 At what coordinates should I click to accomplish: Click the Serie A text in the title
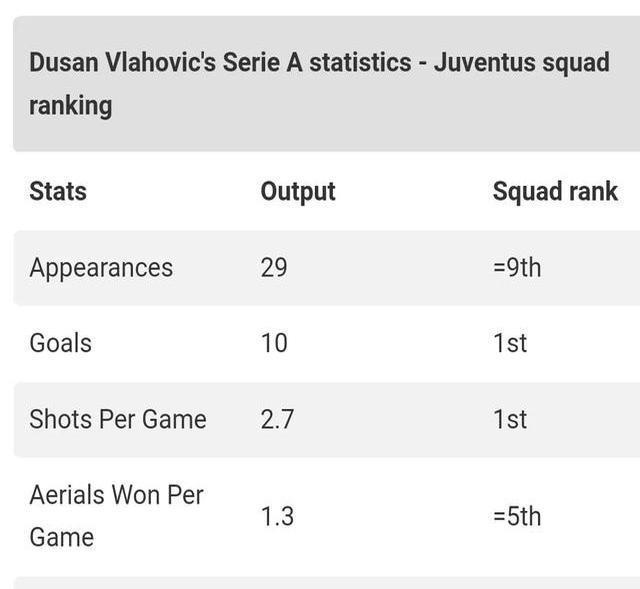click(262, 63)
